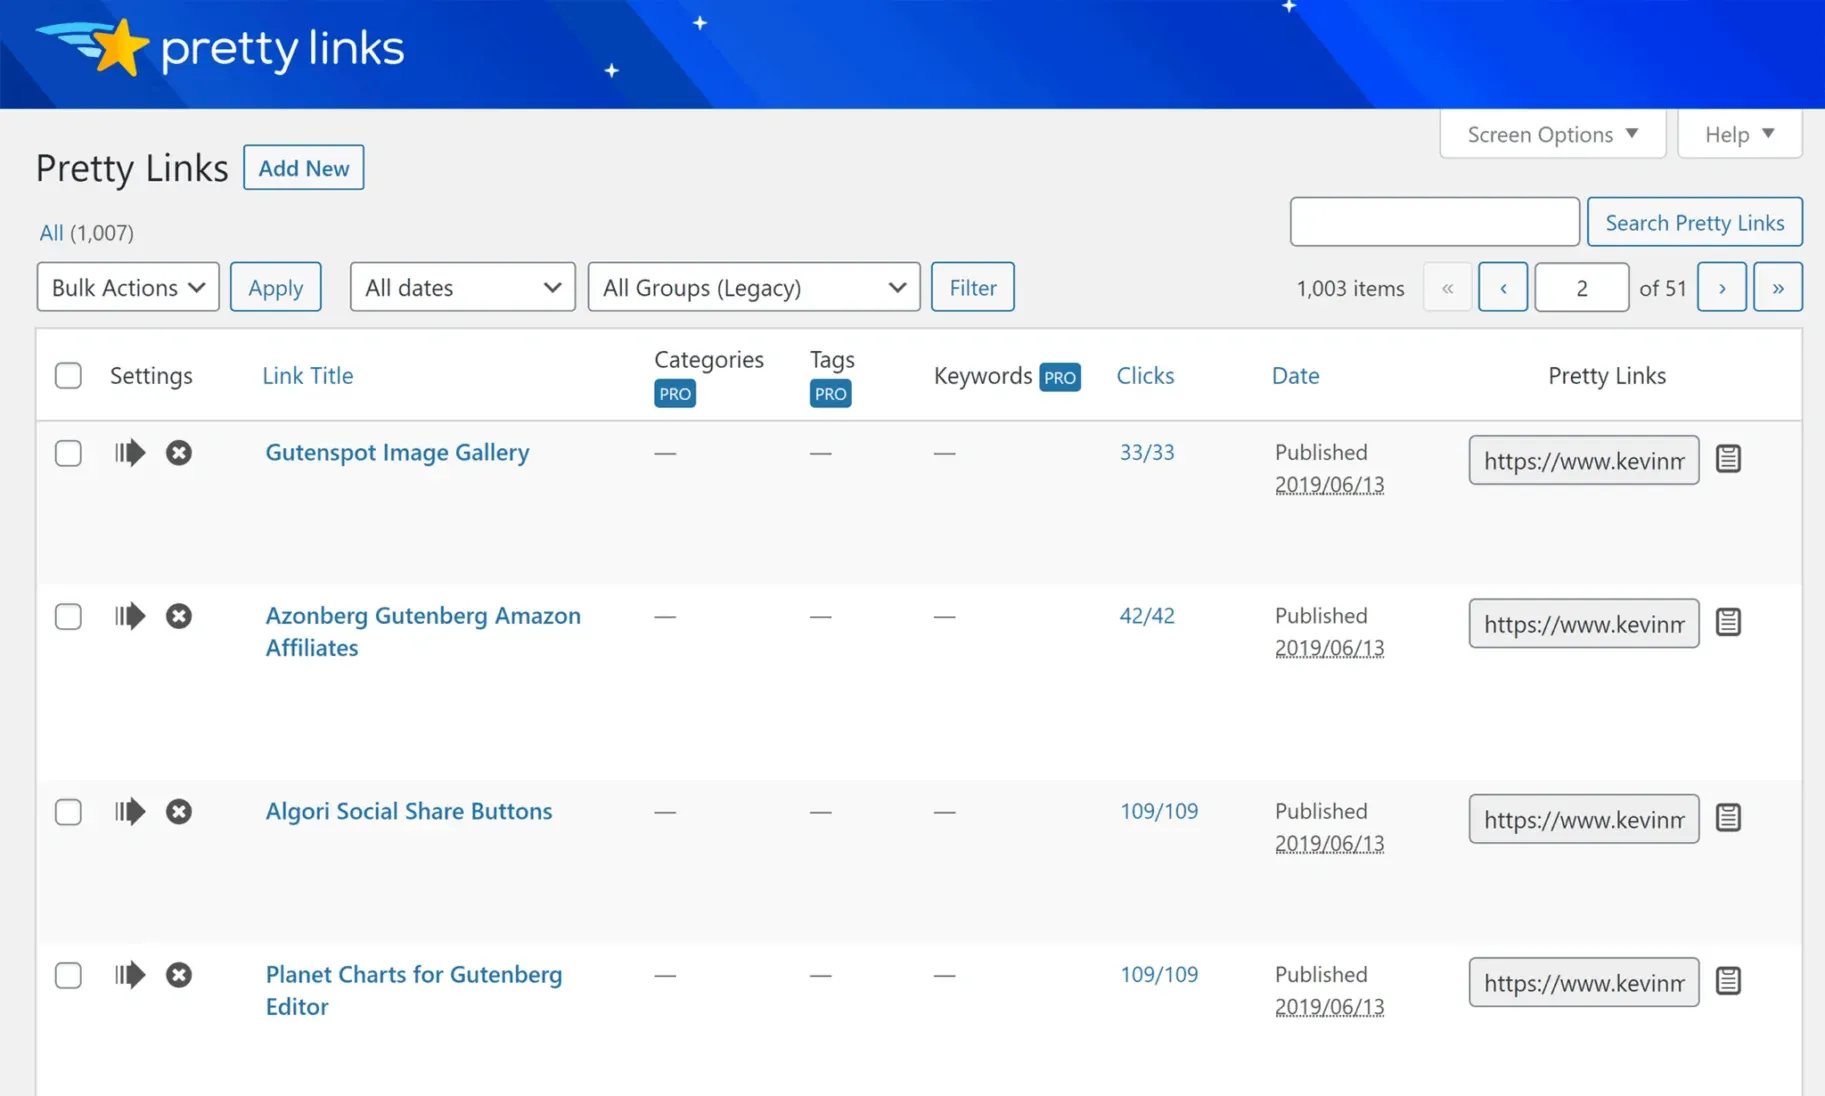
Task: Click the Apply button for bulk actions
Action: pos(276,287)
